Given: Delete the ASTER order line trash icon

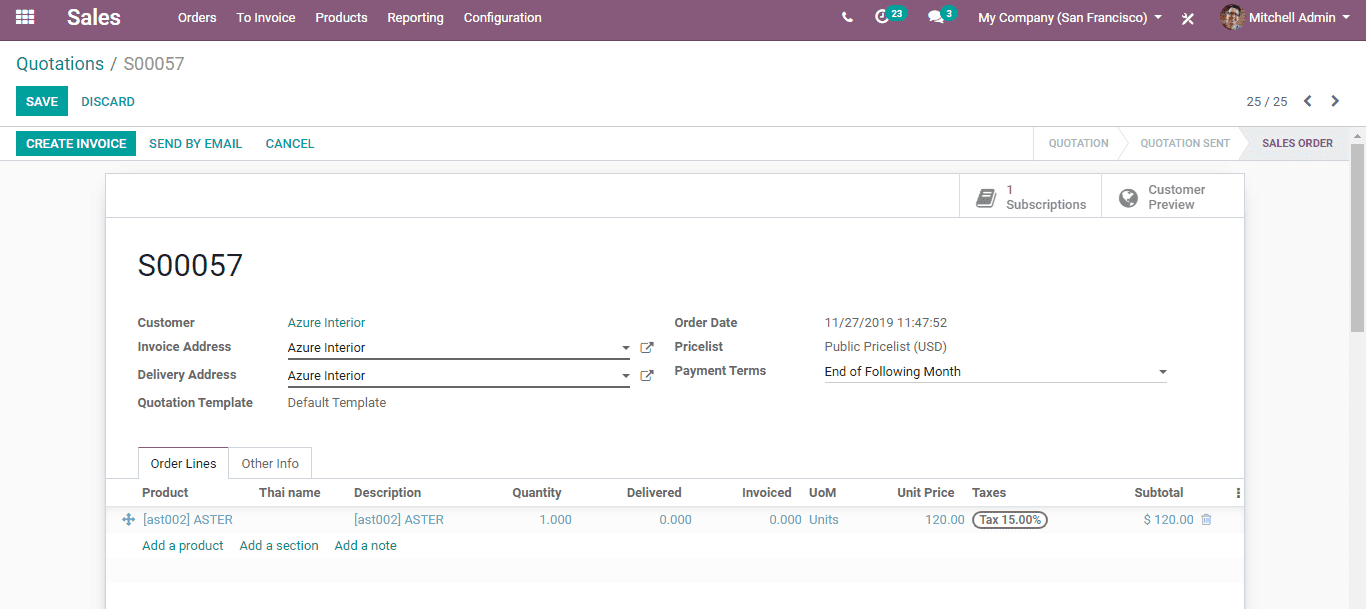Looking at the screenshot, I should tap(1206, 520).
